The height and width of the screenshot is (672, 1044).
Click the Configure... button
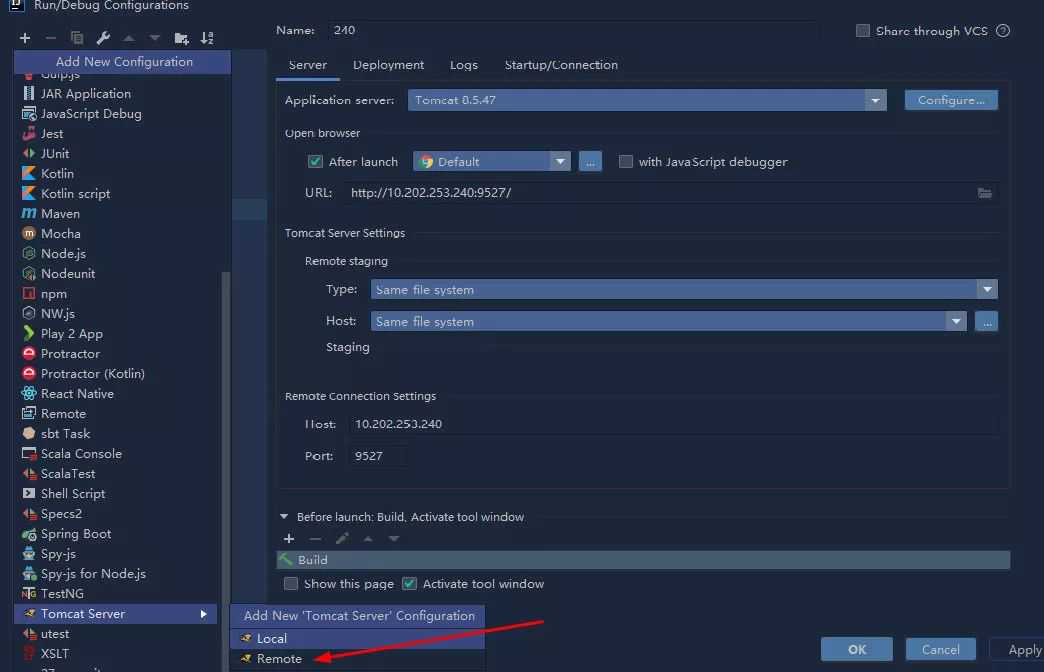pos(951,101)
